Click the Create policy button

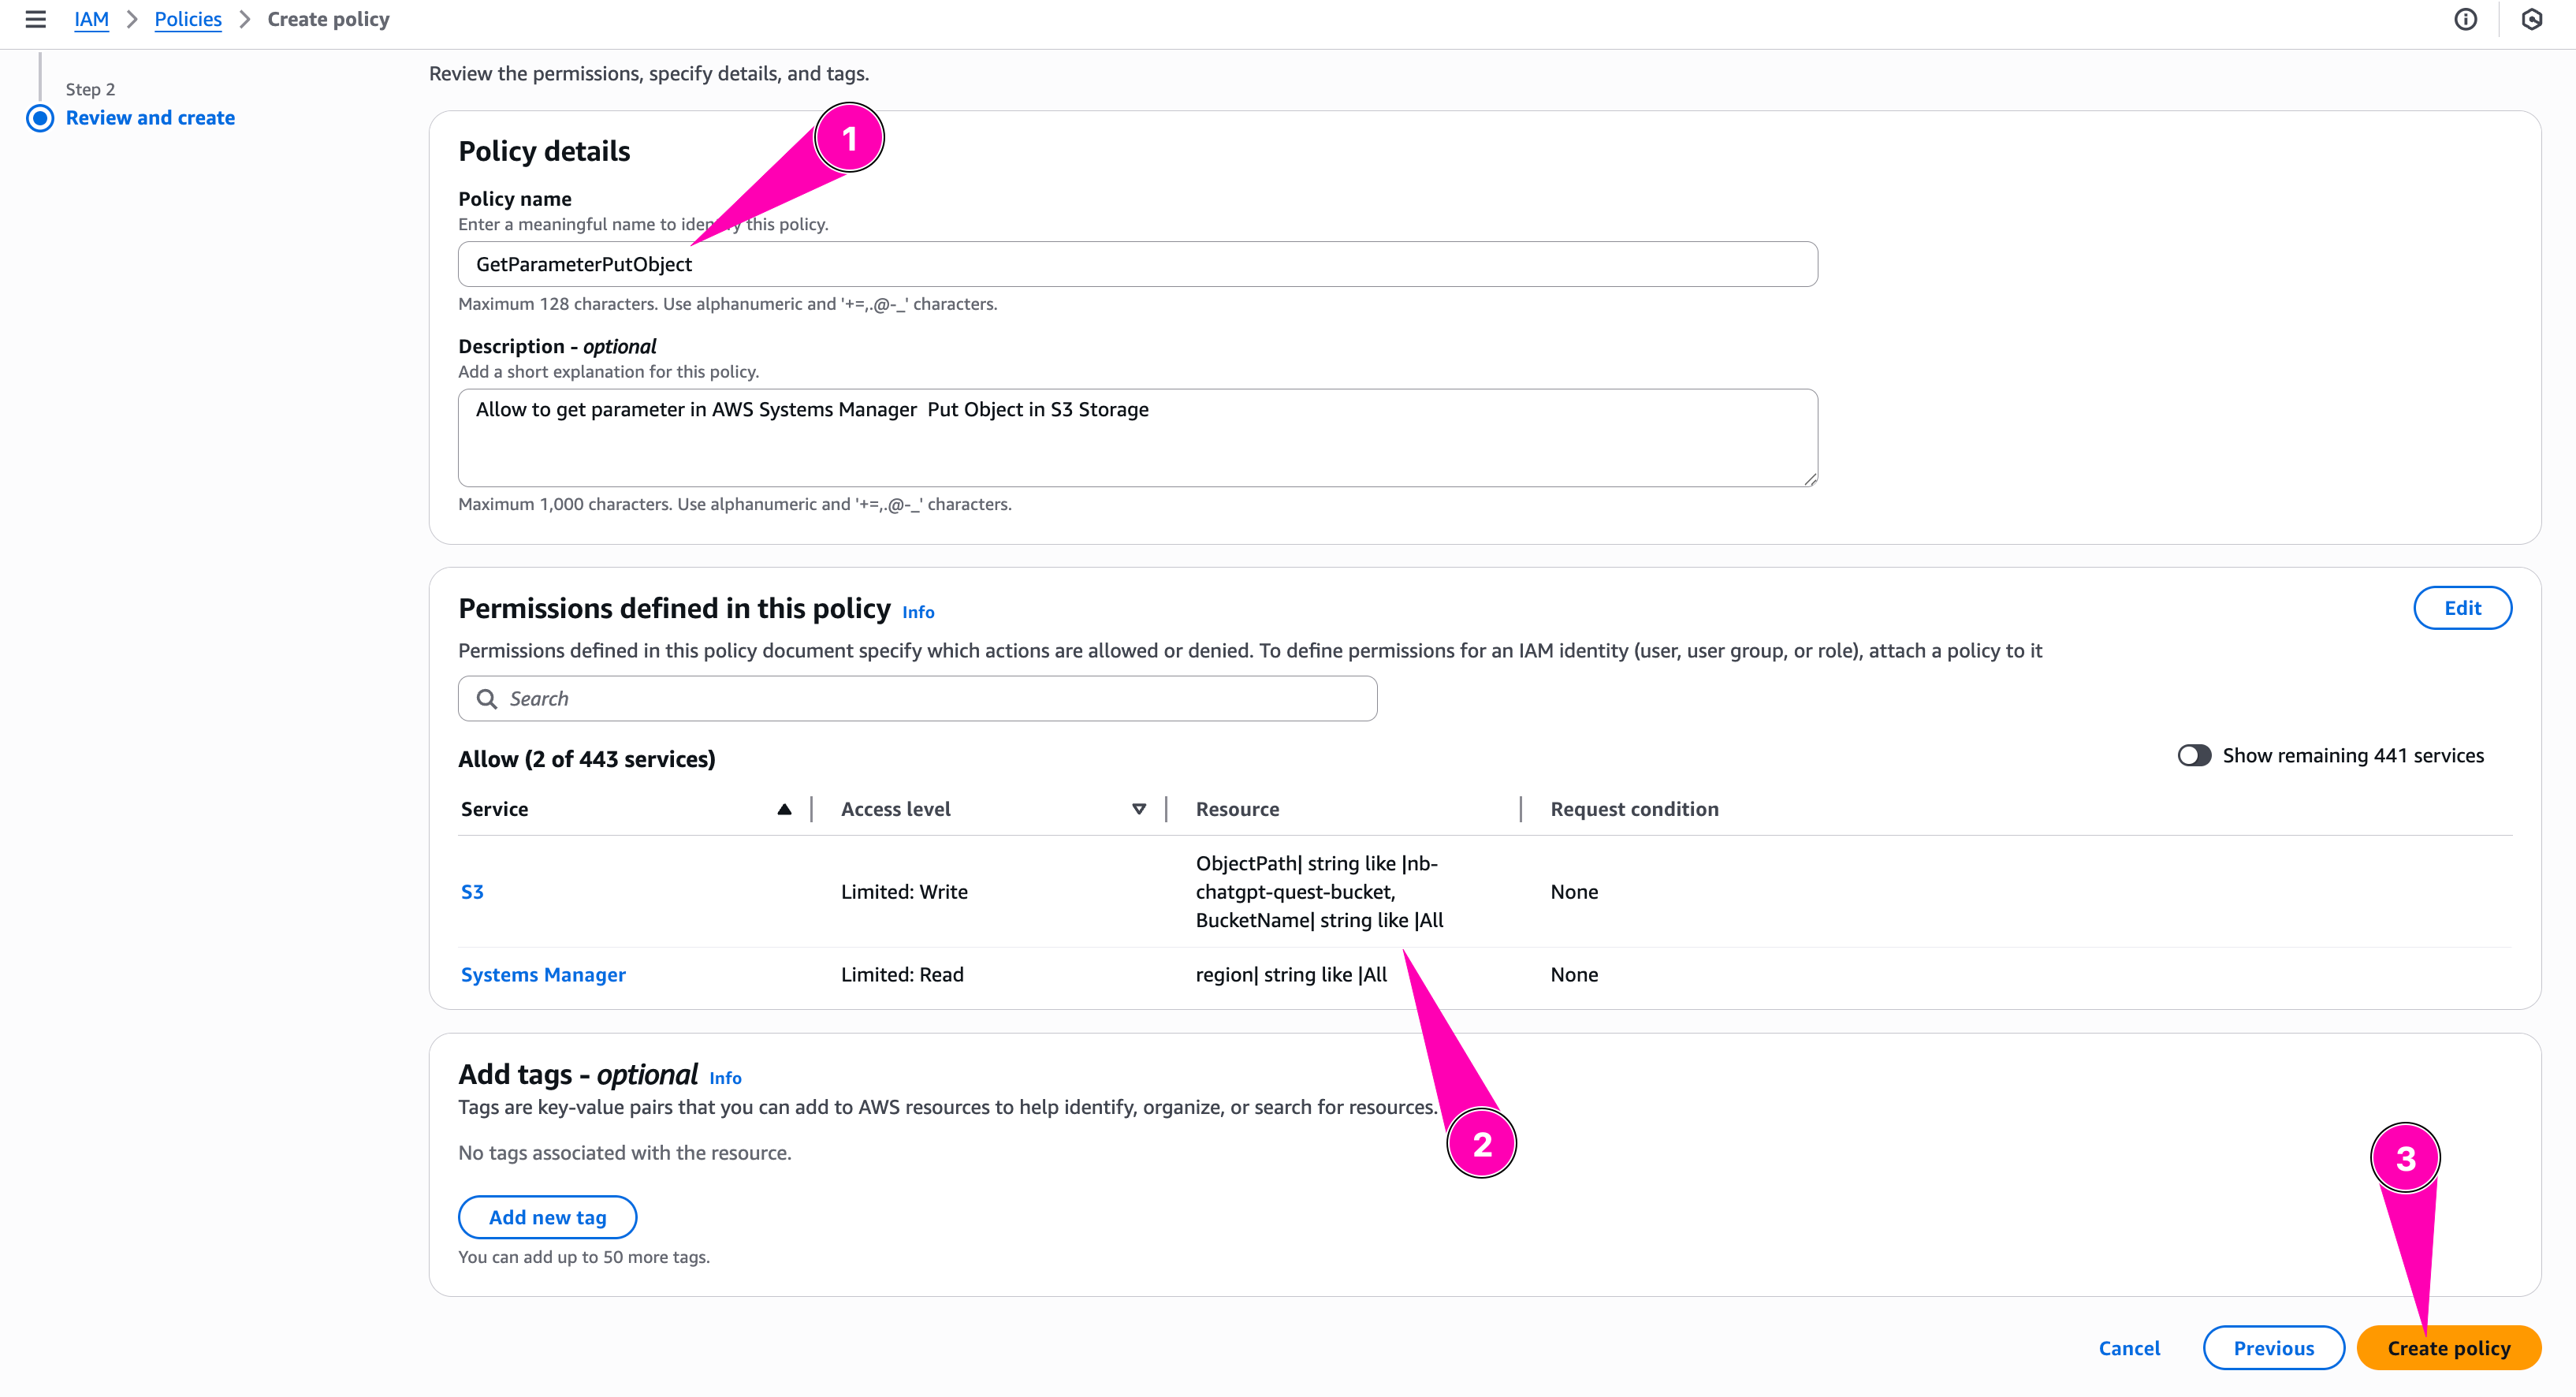click(2448, 1348)
